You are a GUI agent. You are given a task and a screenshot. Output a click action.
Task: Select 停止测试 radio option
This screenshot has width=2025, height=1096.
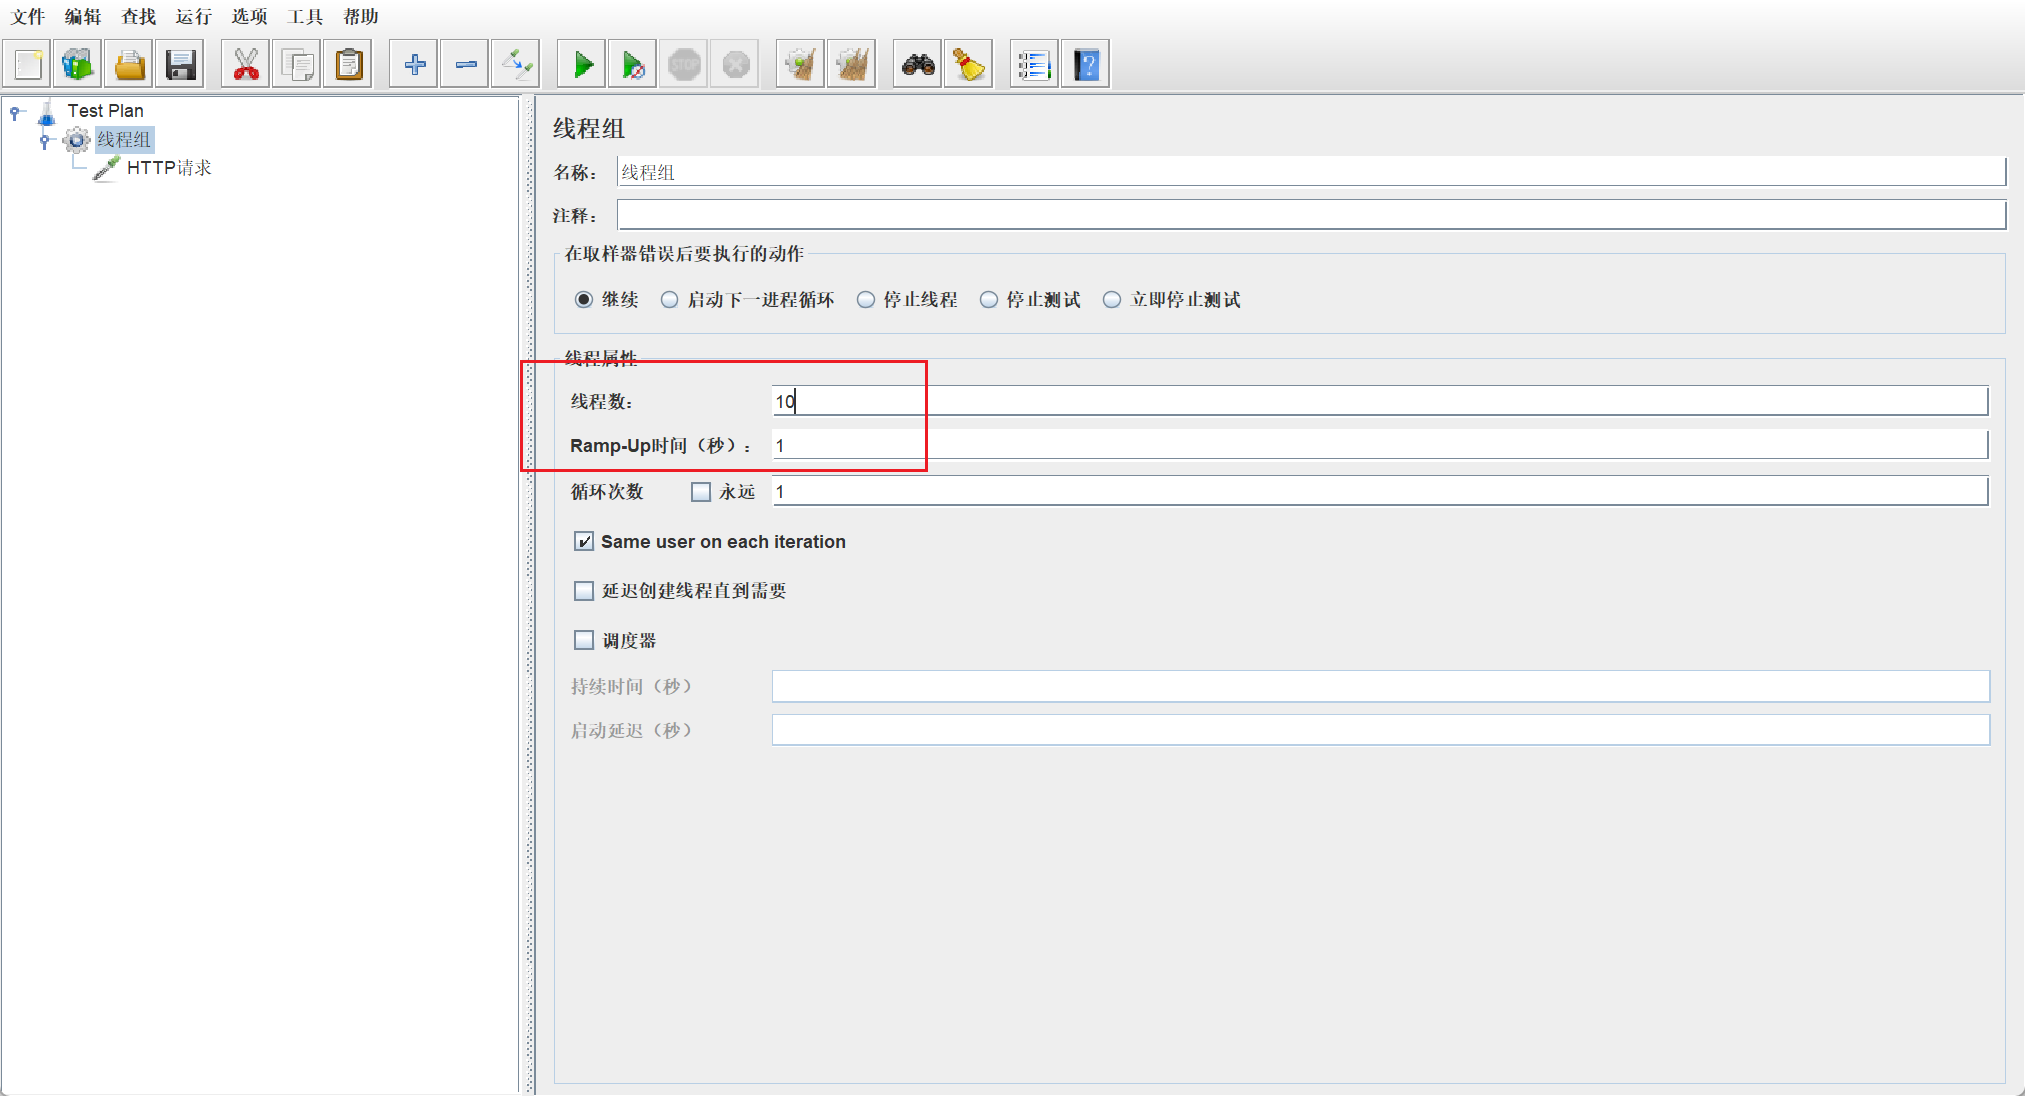989,300
